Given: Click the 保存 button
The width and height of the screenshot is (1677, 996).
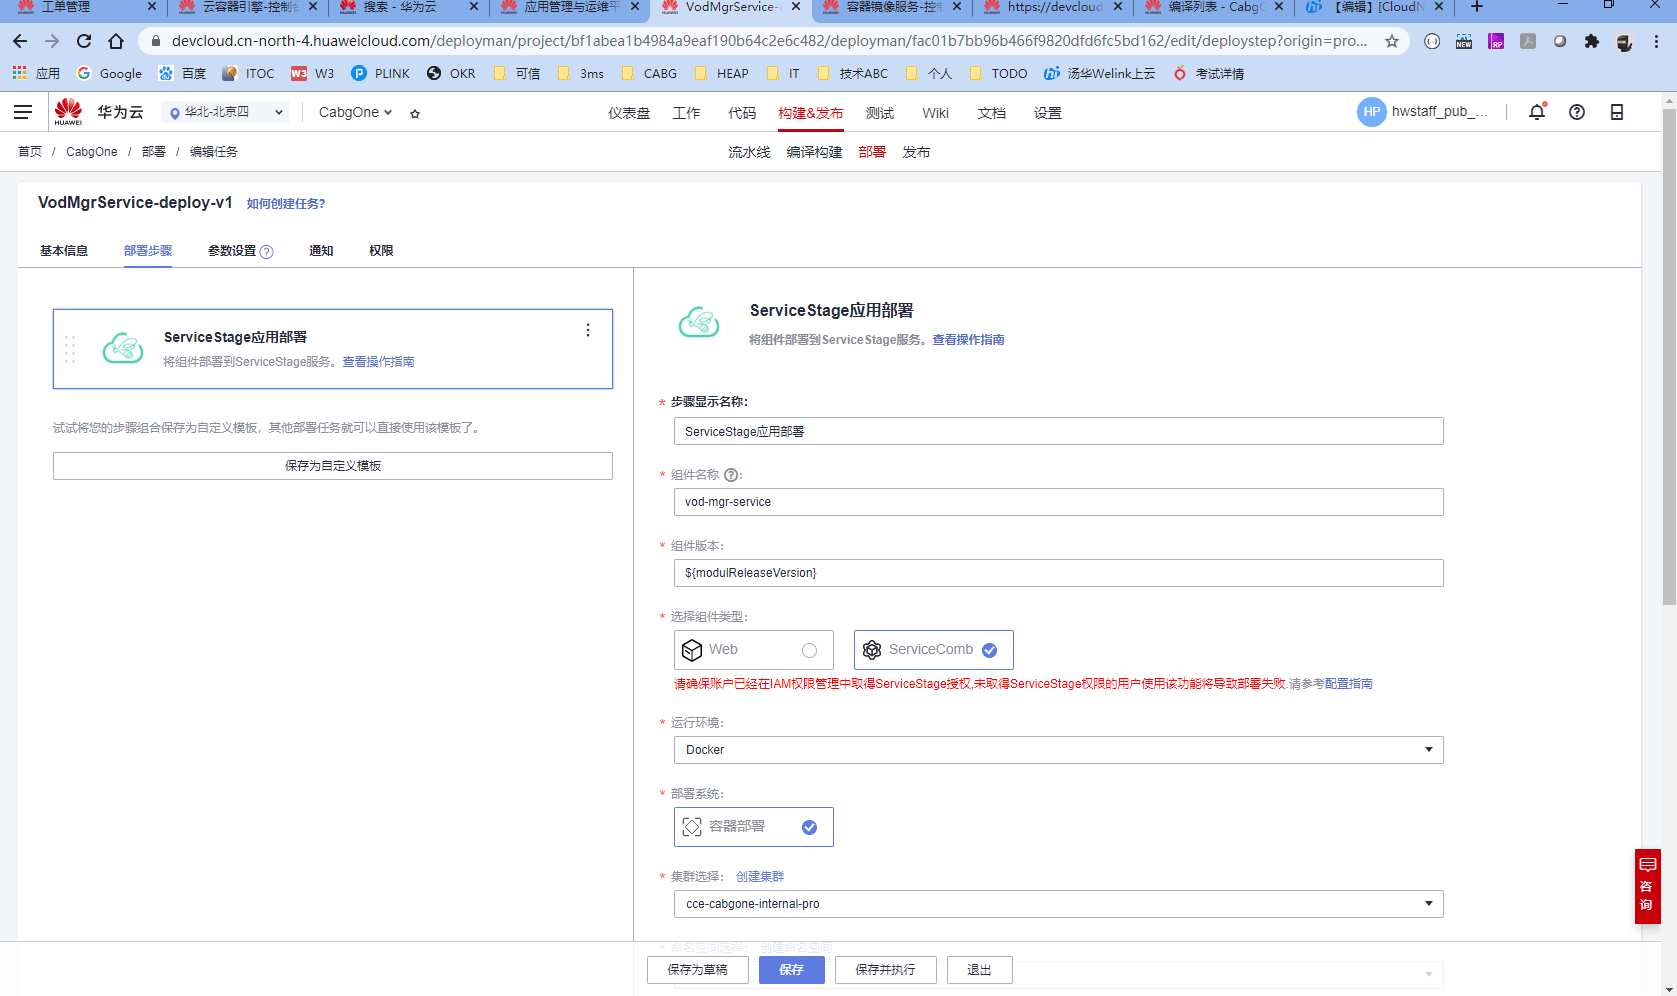Looking at the screenshot, I should pos(792,970).
